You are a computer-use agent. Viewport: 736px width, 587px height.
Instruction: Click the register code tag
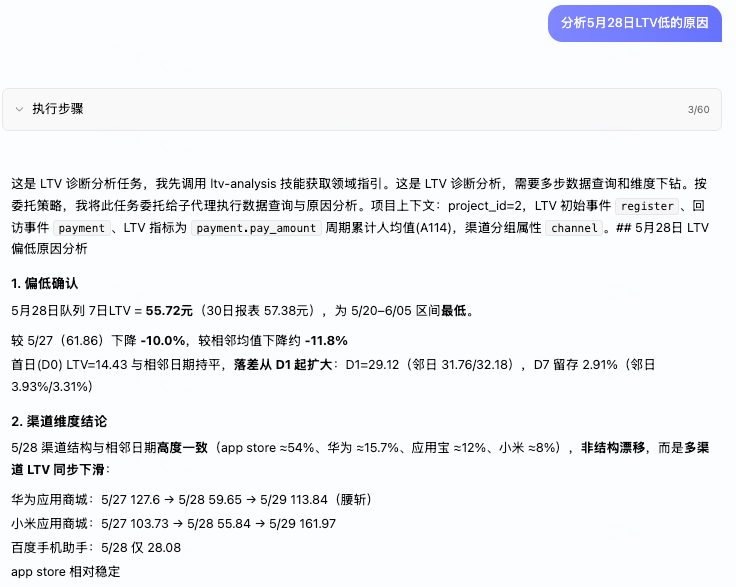[647, 206]
